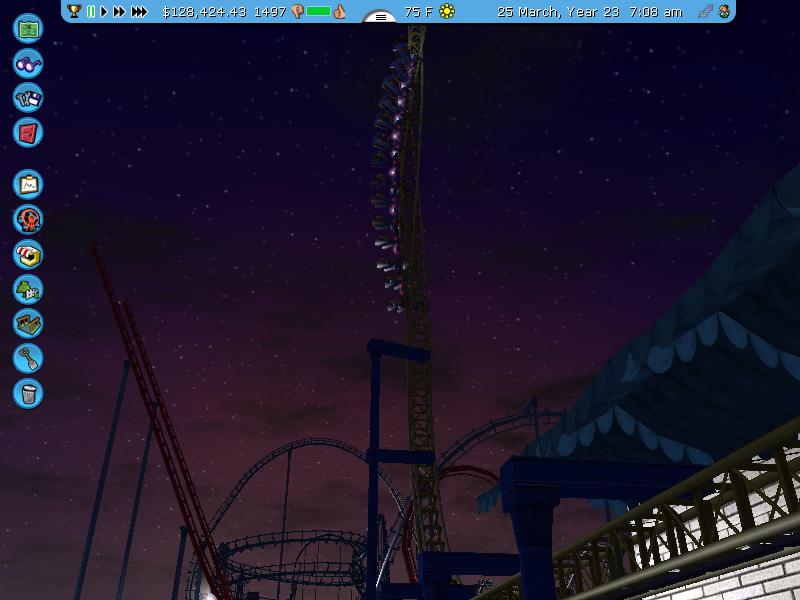Click the 75 F temperature readout
Viewport: 800px width, 600px height.
[418, 12]
